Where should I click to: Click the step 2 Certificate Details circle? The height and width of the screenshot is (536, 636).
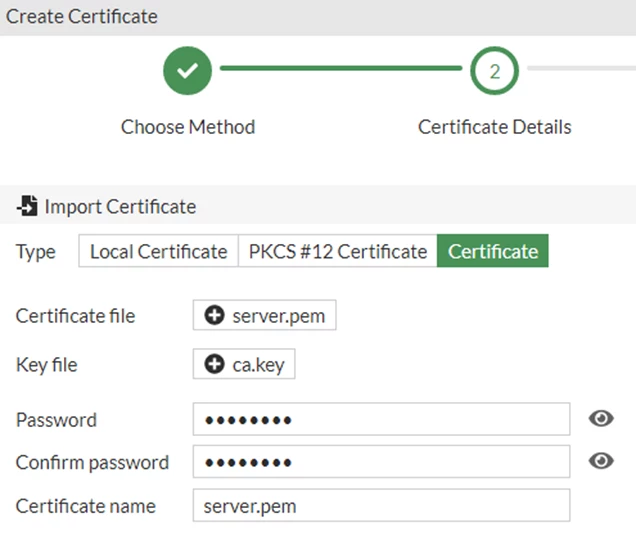coord(494,71)
